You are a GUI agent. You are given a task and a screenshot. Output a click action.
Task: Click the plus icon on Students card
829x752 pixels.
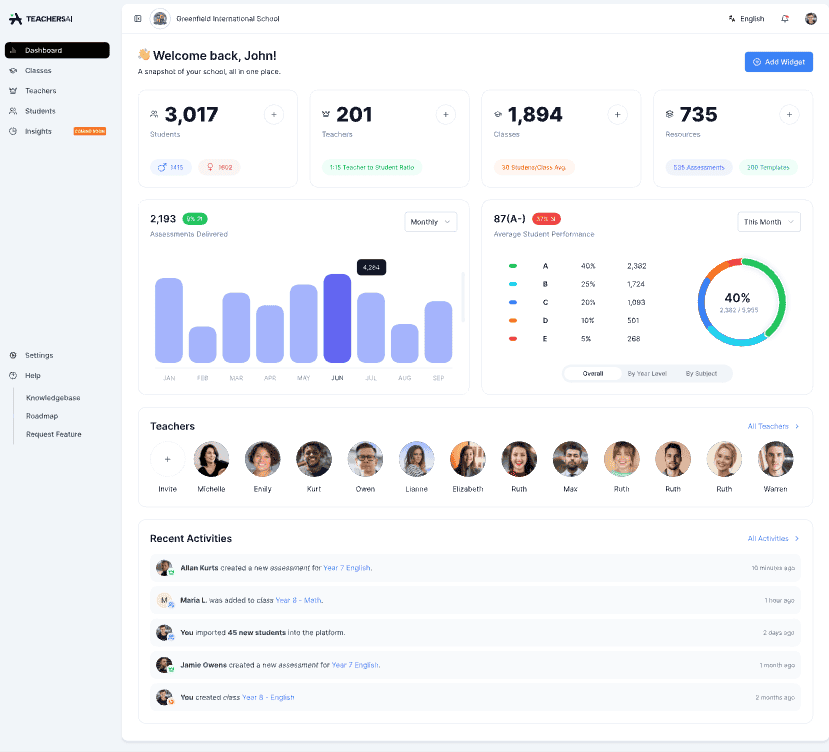pyautogui.click(x=274, y=115)
